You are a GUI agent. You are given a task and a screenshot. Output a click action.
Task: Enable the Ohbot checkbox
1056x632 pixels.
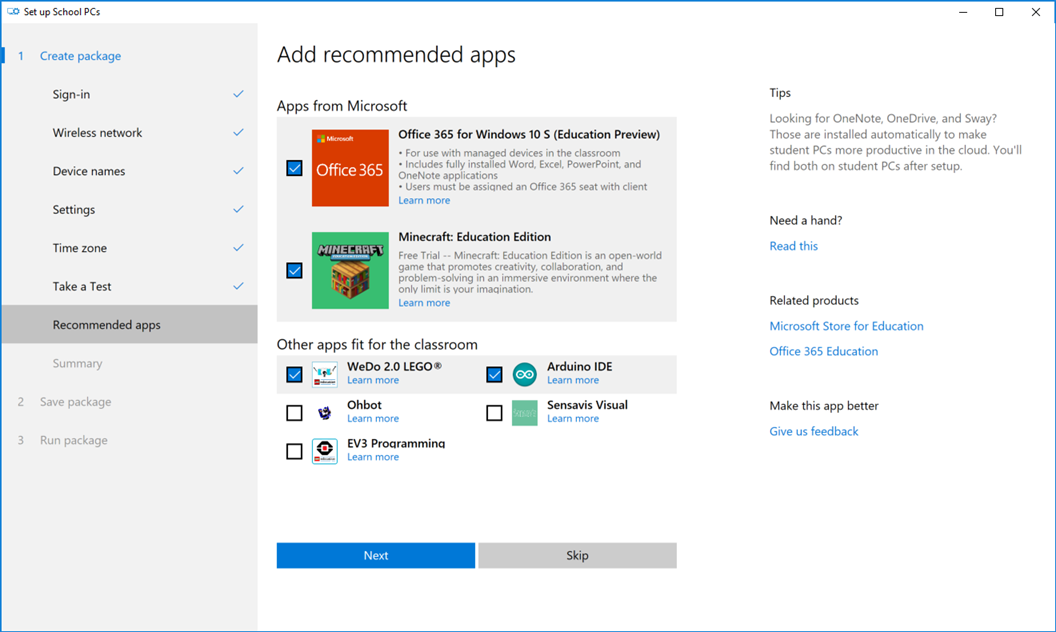pyautogui.click(x=294, y=413)
